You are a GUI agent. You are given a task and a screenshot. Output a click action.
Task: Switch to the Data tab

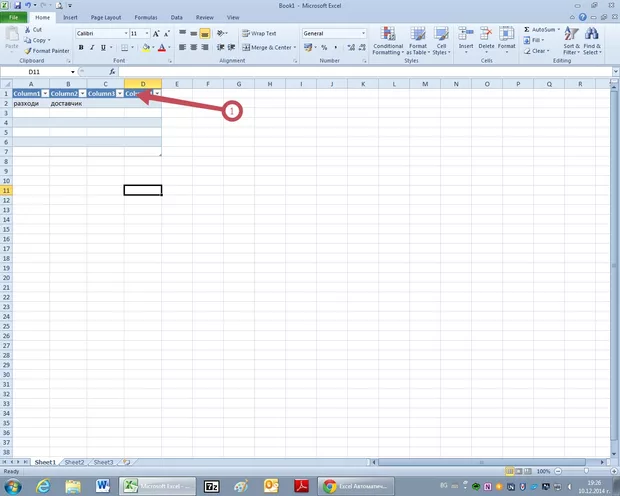[x=176, y=17]
